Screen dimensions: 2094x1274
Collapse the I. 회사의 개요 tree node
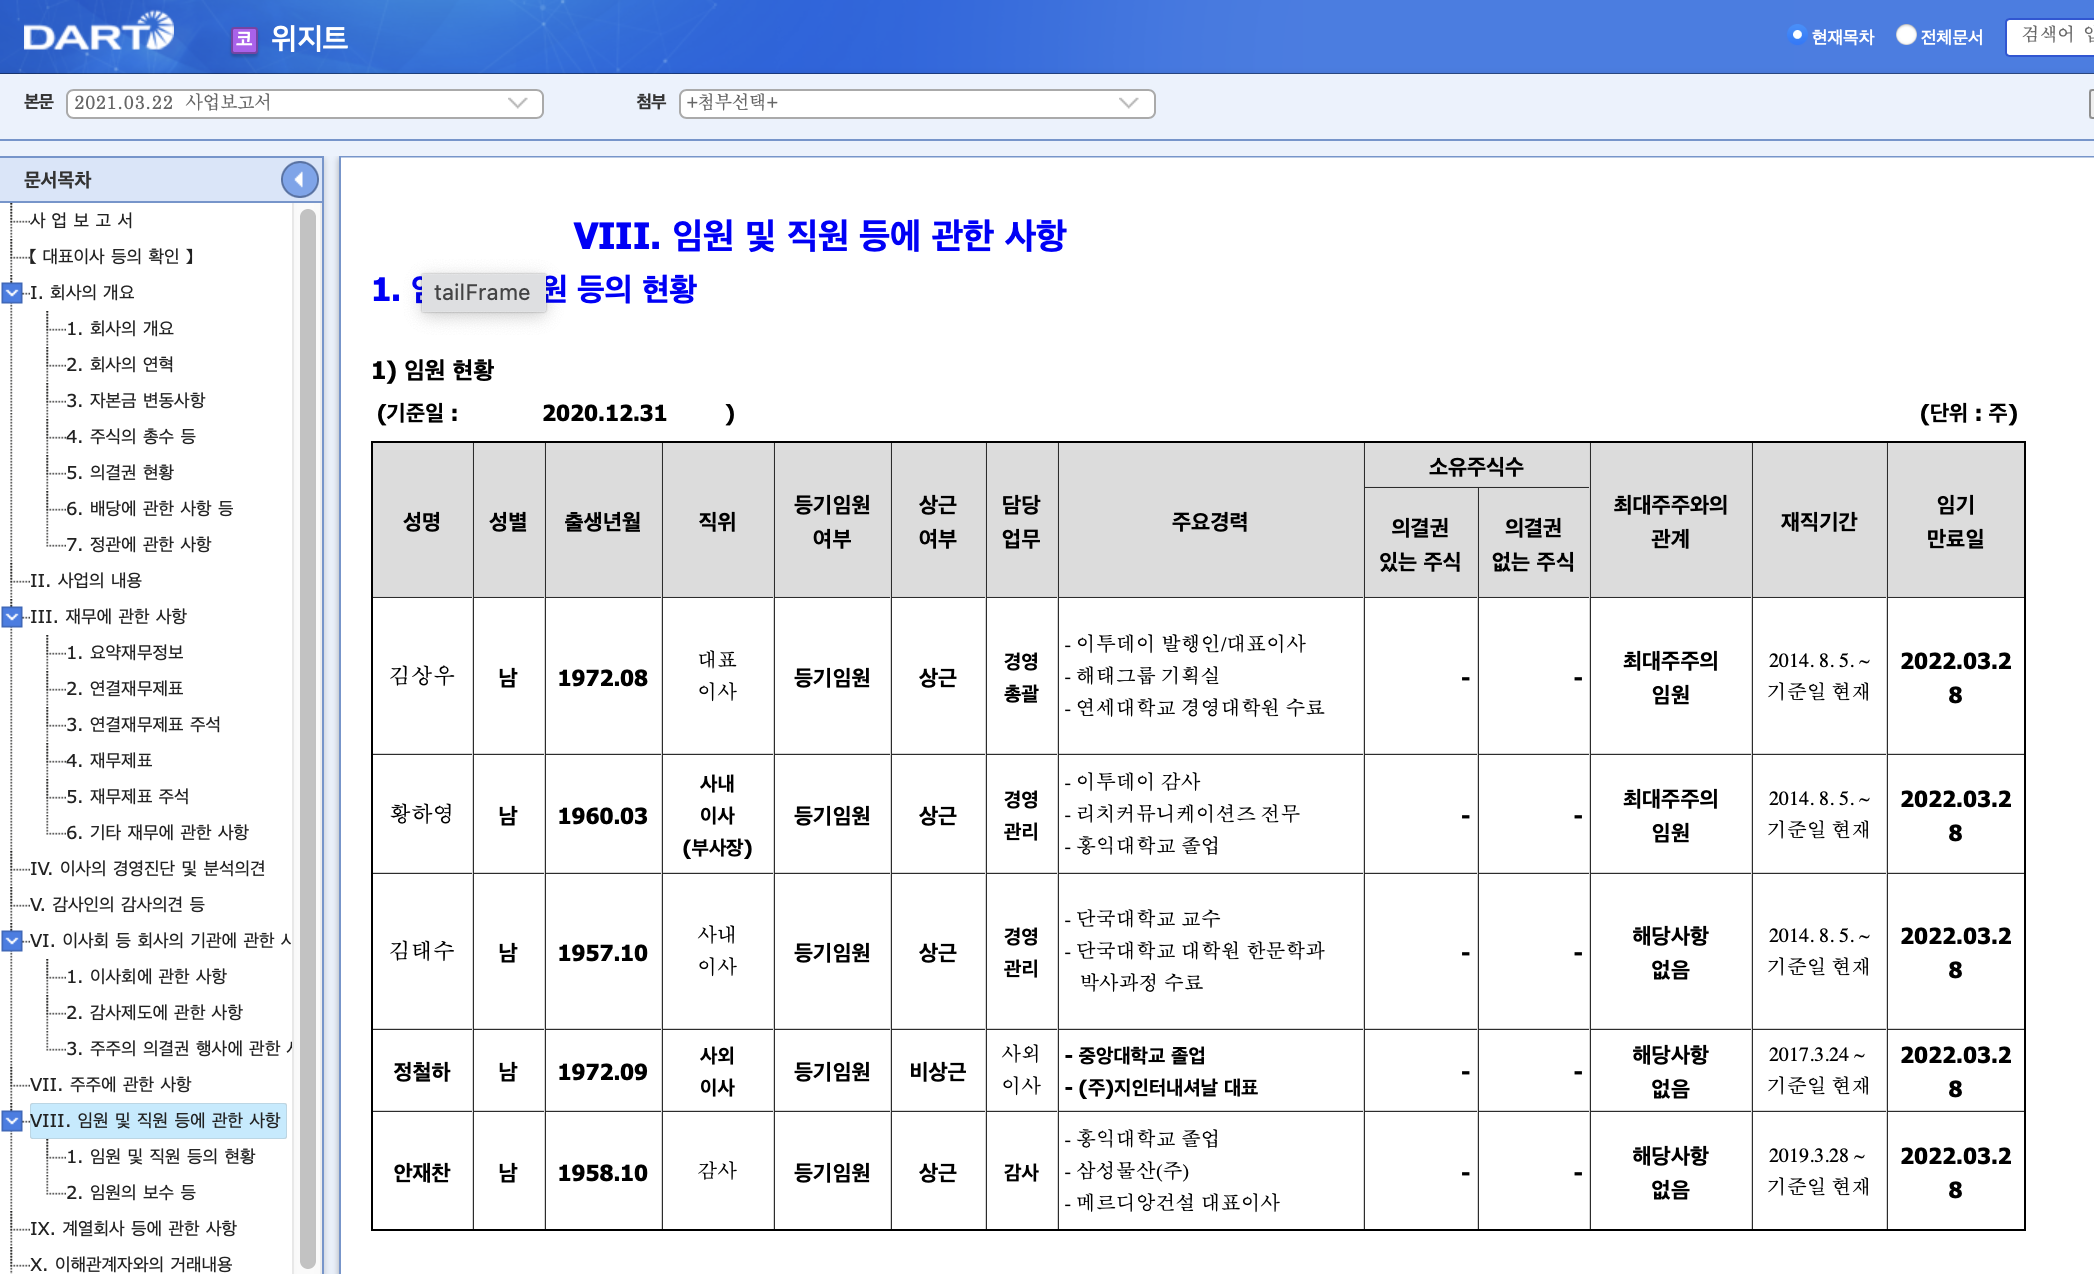pyautogui.click(x=12, y=292)
